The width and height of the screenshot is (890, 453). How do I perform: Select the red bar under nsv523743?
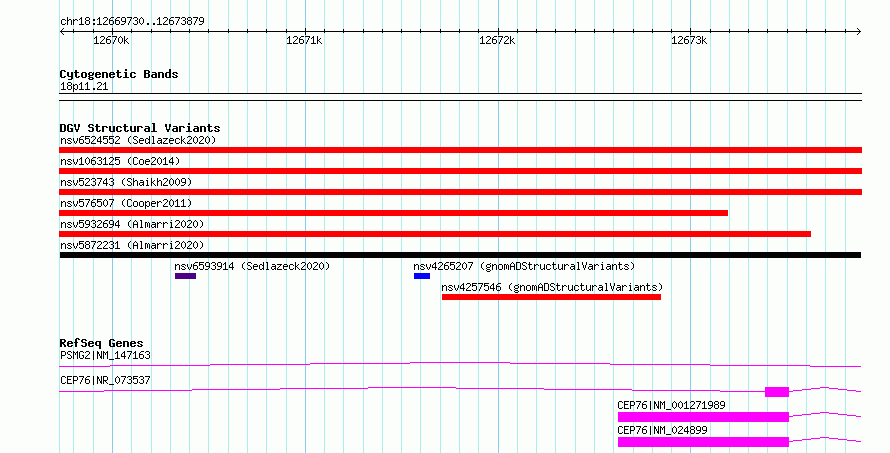(x=460, y=192)
